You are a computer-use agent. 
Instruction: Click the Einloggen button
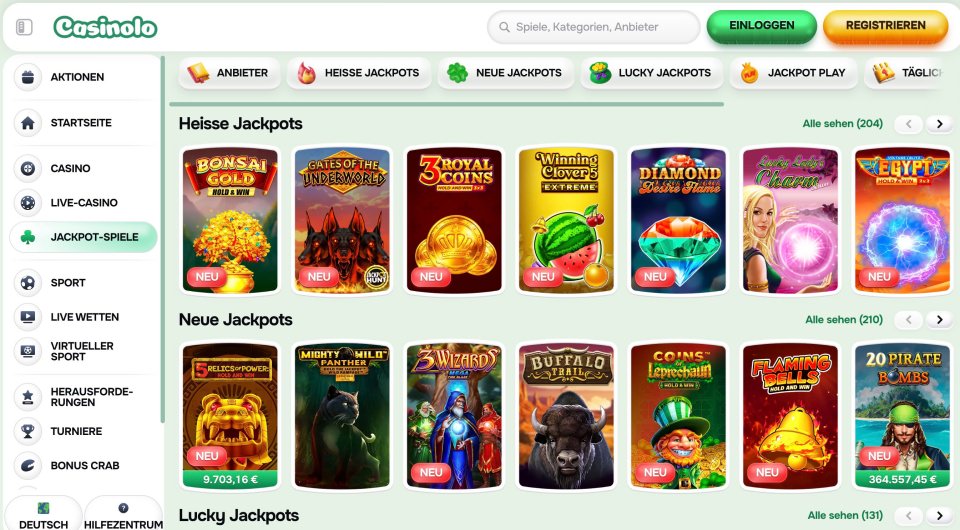point(762,26)
